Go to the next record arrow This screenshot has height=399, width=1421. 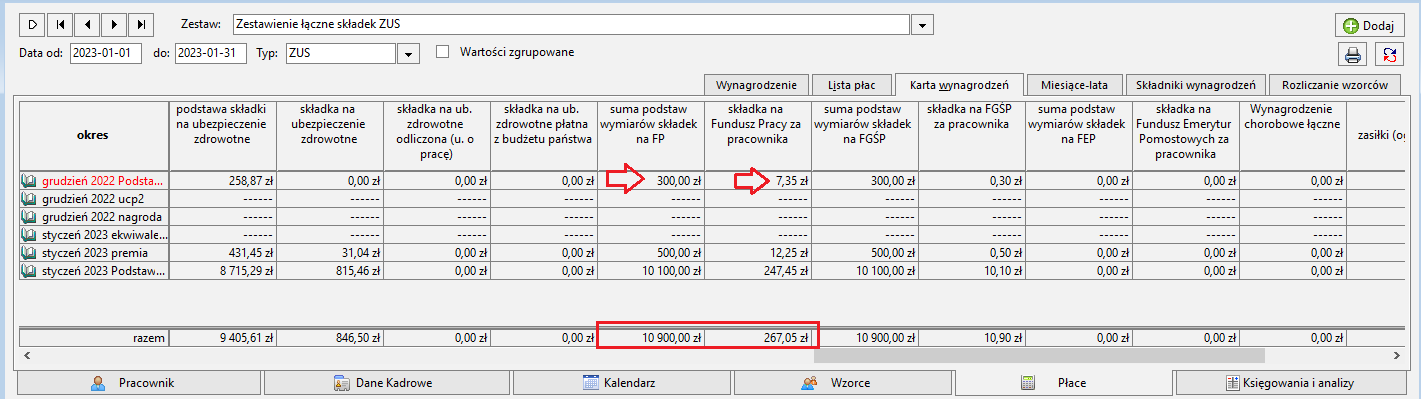tap(115, 24)
